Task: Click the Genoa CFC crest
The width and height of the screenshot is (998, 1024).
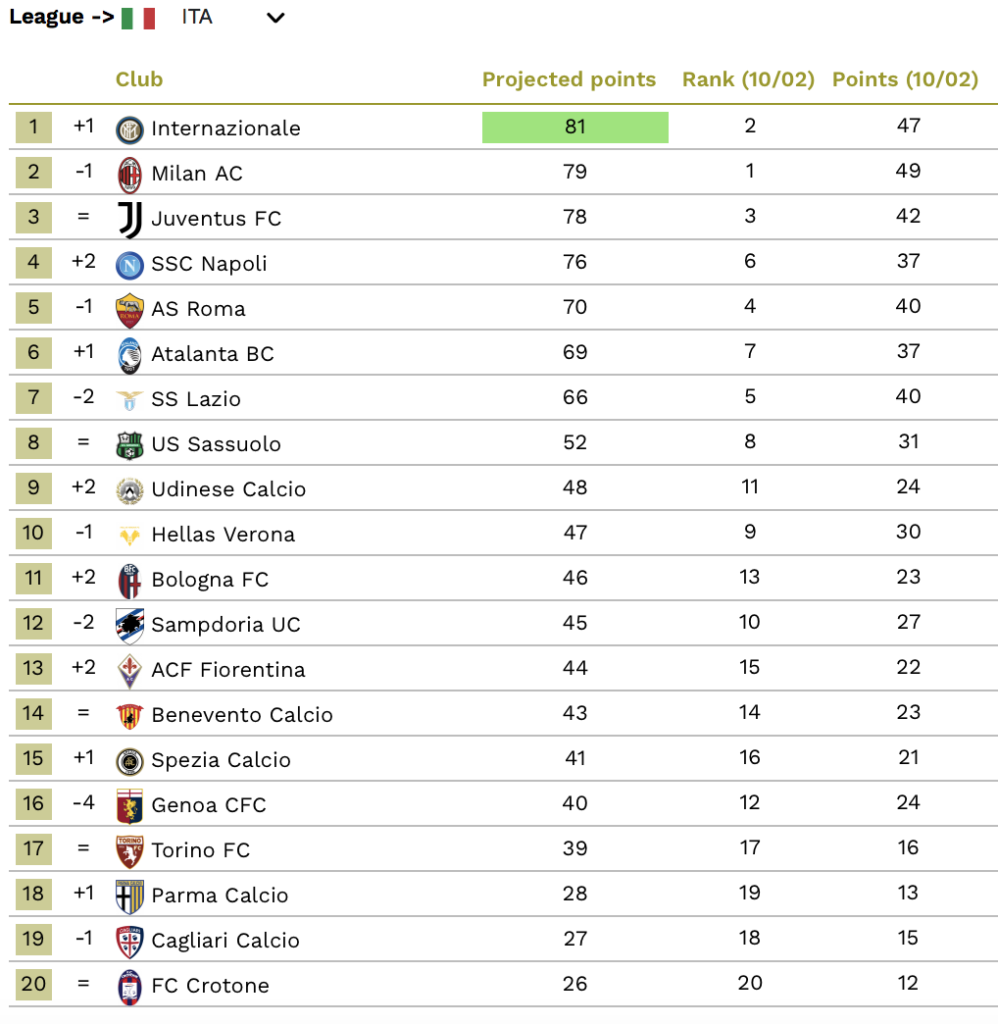Action: click(x=129, y=806)
